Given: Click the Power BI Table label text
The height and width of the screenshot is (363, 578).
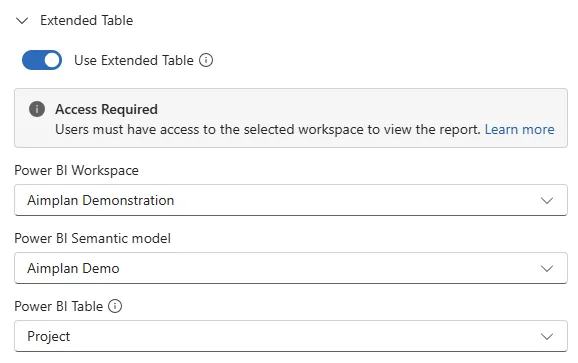Looking at the screenshot, I should [59, 306].
